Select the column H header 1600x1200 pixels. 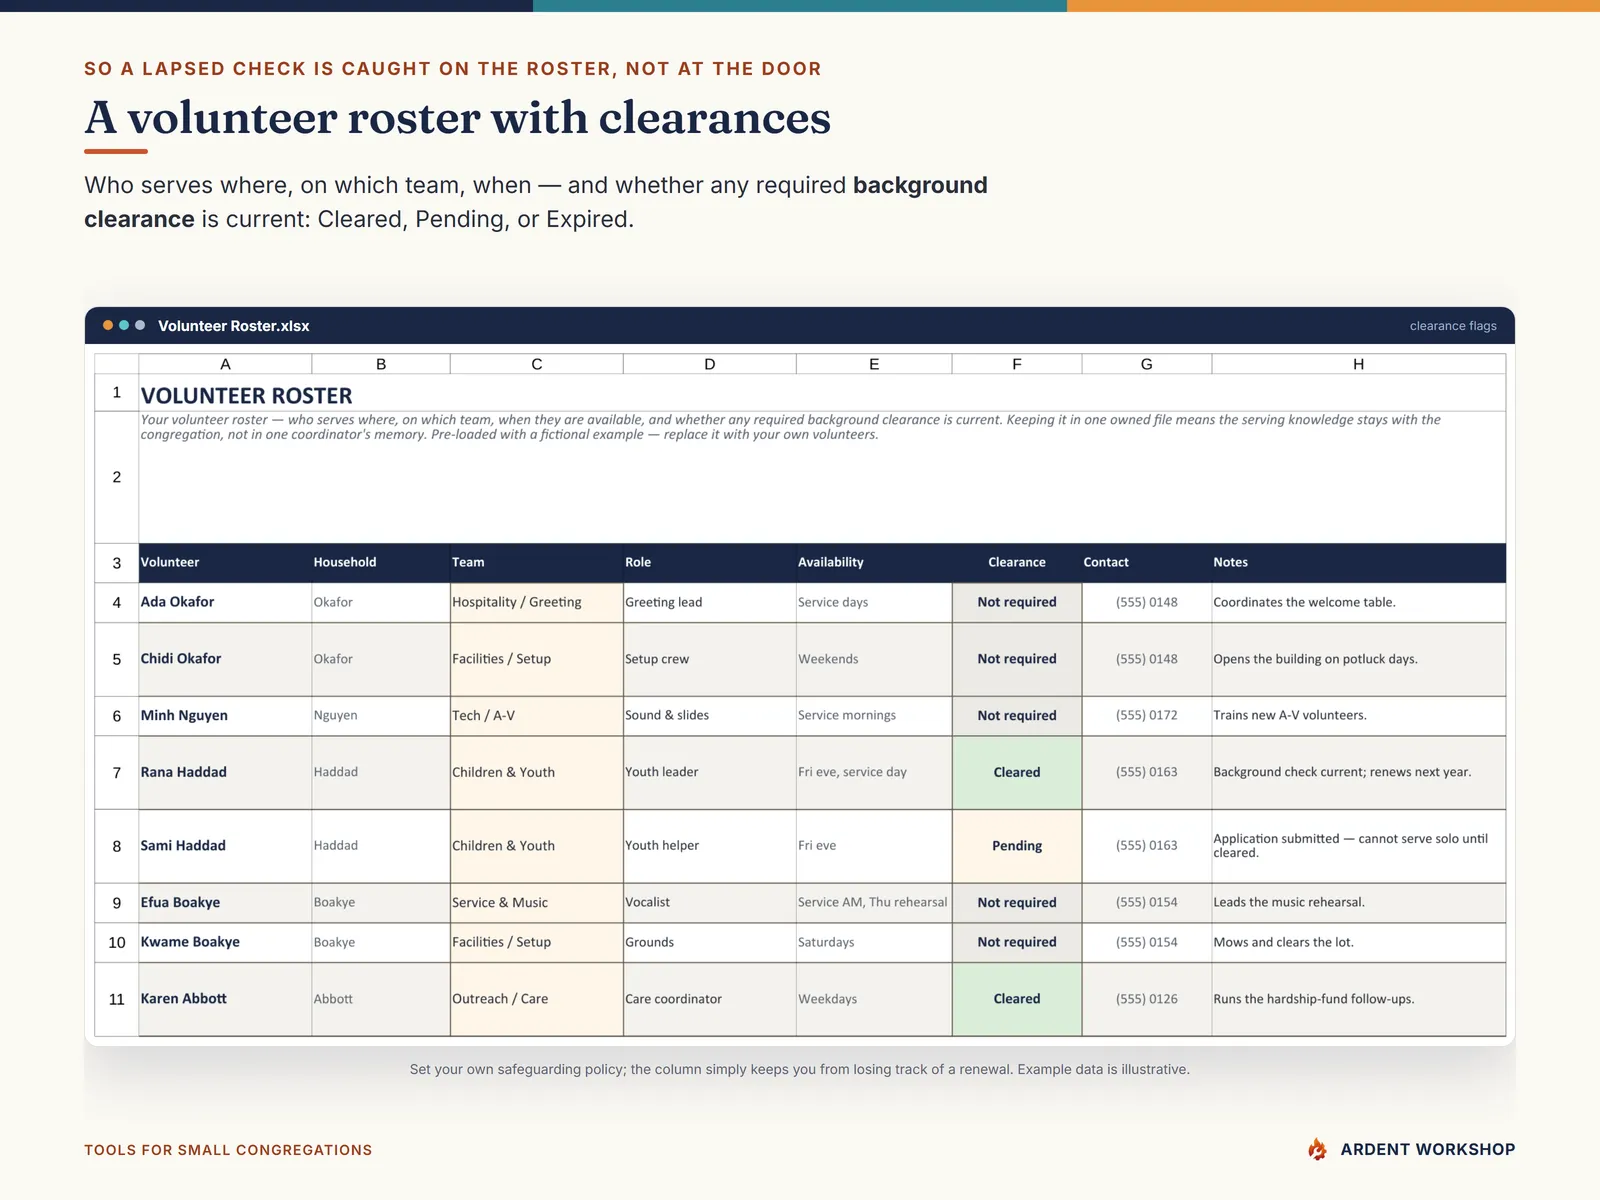(1359, 364)
